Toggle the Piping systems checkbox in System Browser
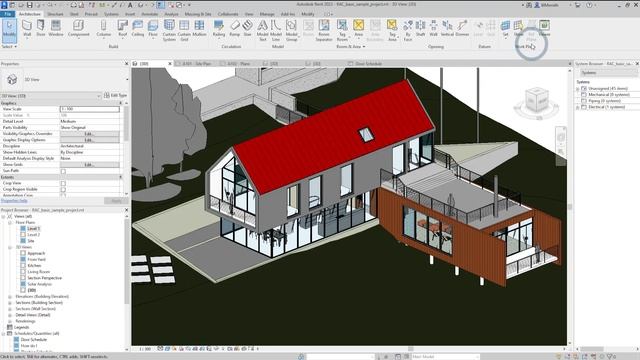This screenshot has height=360, width=640. tap(584, 100)
